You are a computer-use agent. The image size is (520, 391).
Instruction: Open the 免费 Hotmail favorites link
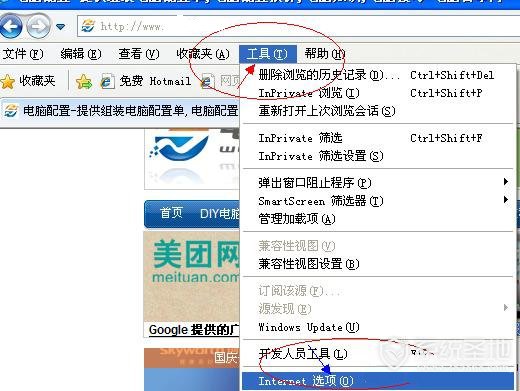click(146, 81)
